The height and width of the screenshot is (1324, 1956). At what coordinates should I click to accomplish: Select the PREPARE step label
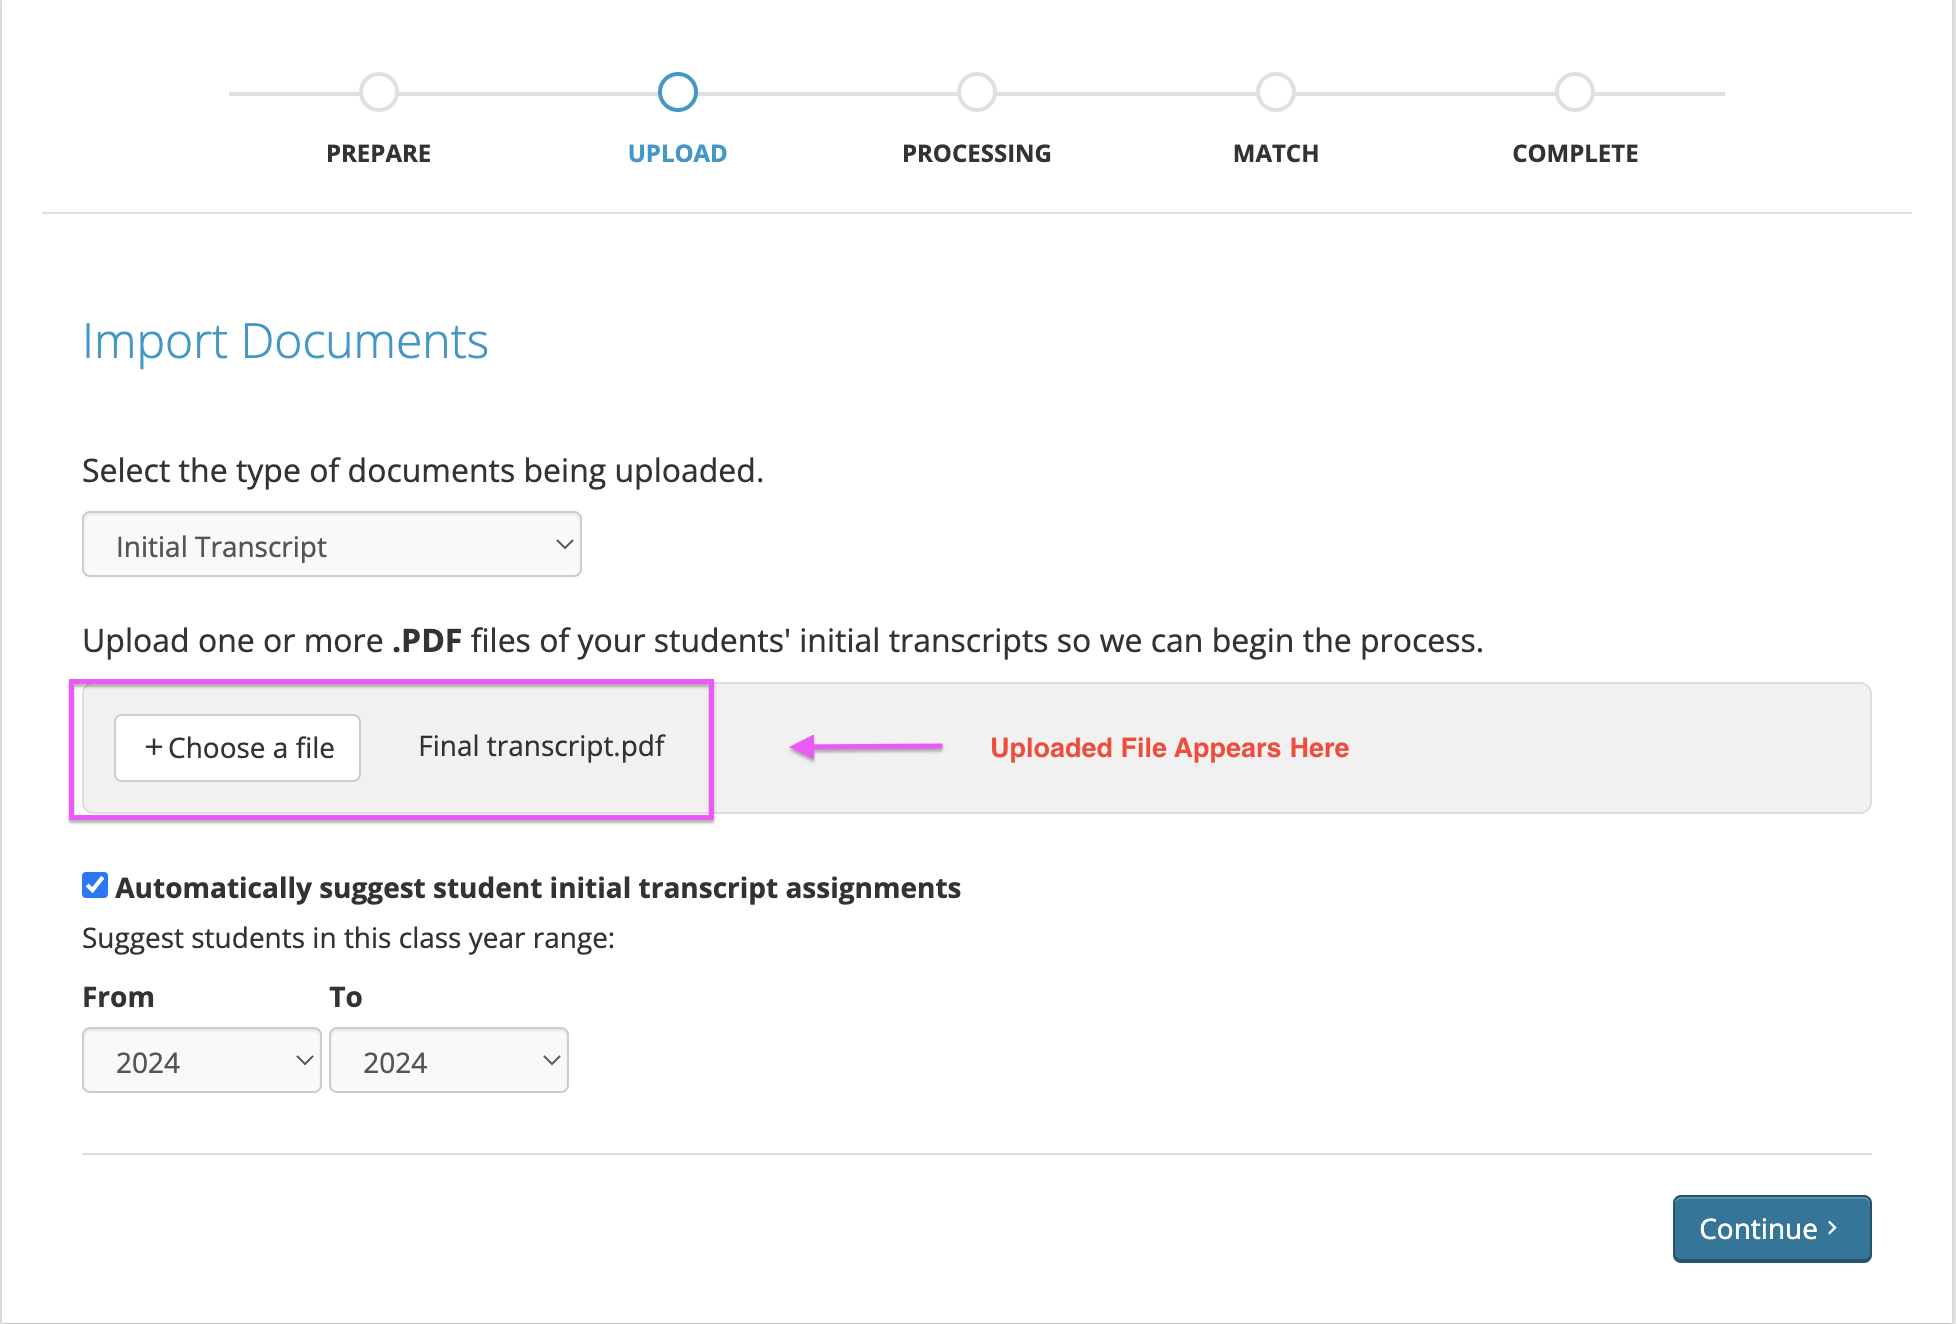click(379, 153)
